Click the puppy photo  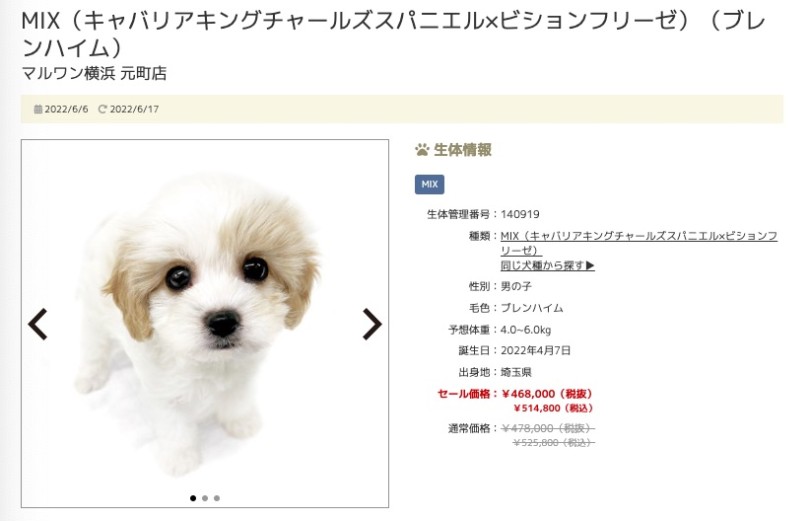pos(205,323)
